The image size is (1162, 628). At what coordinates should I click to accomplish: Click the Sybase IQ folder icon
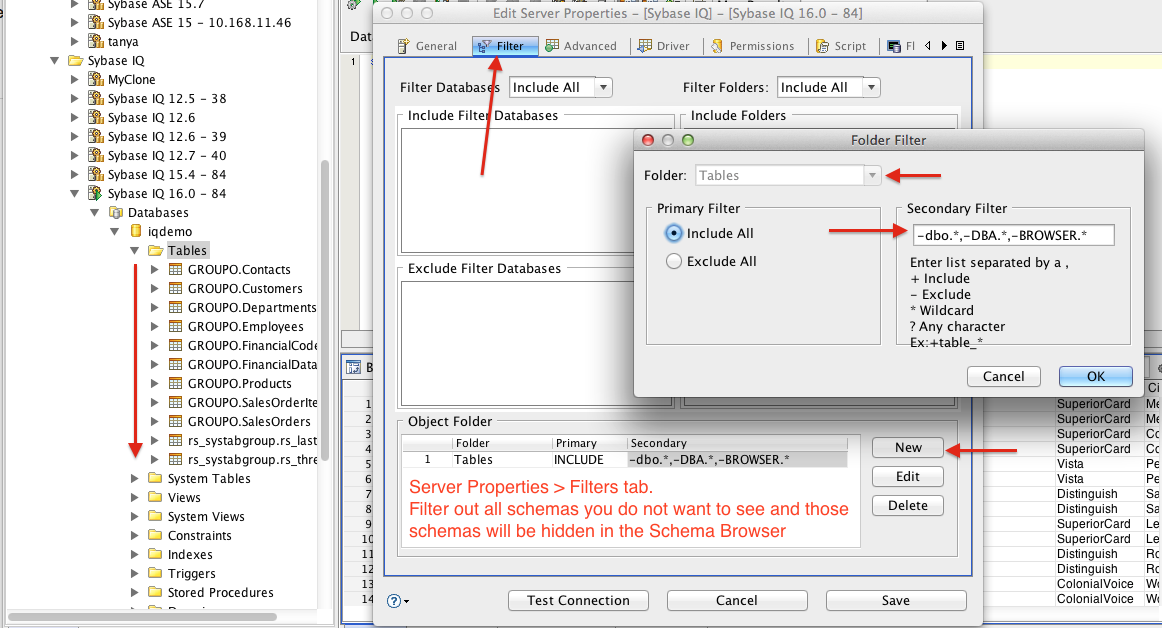[x=76, y=61]
